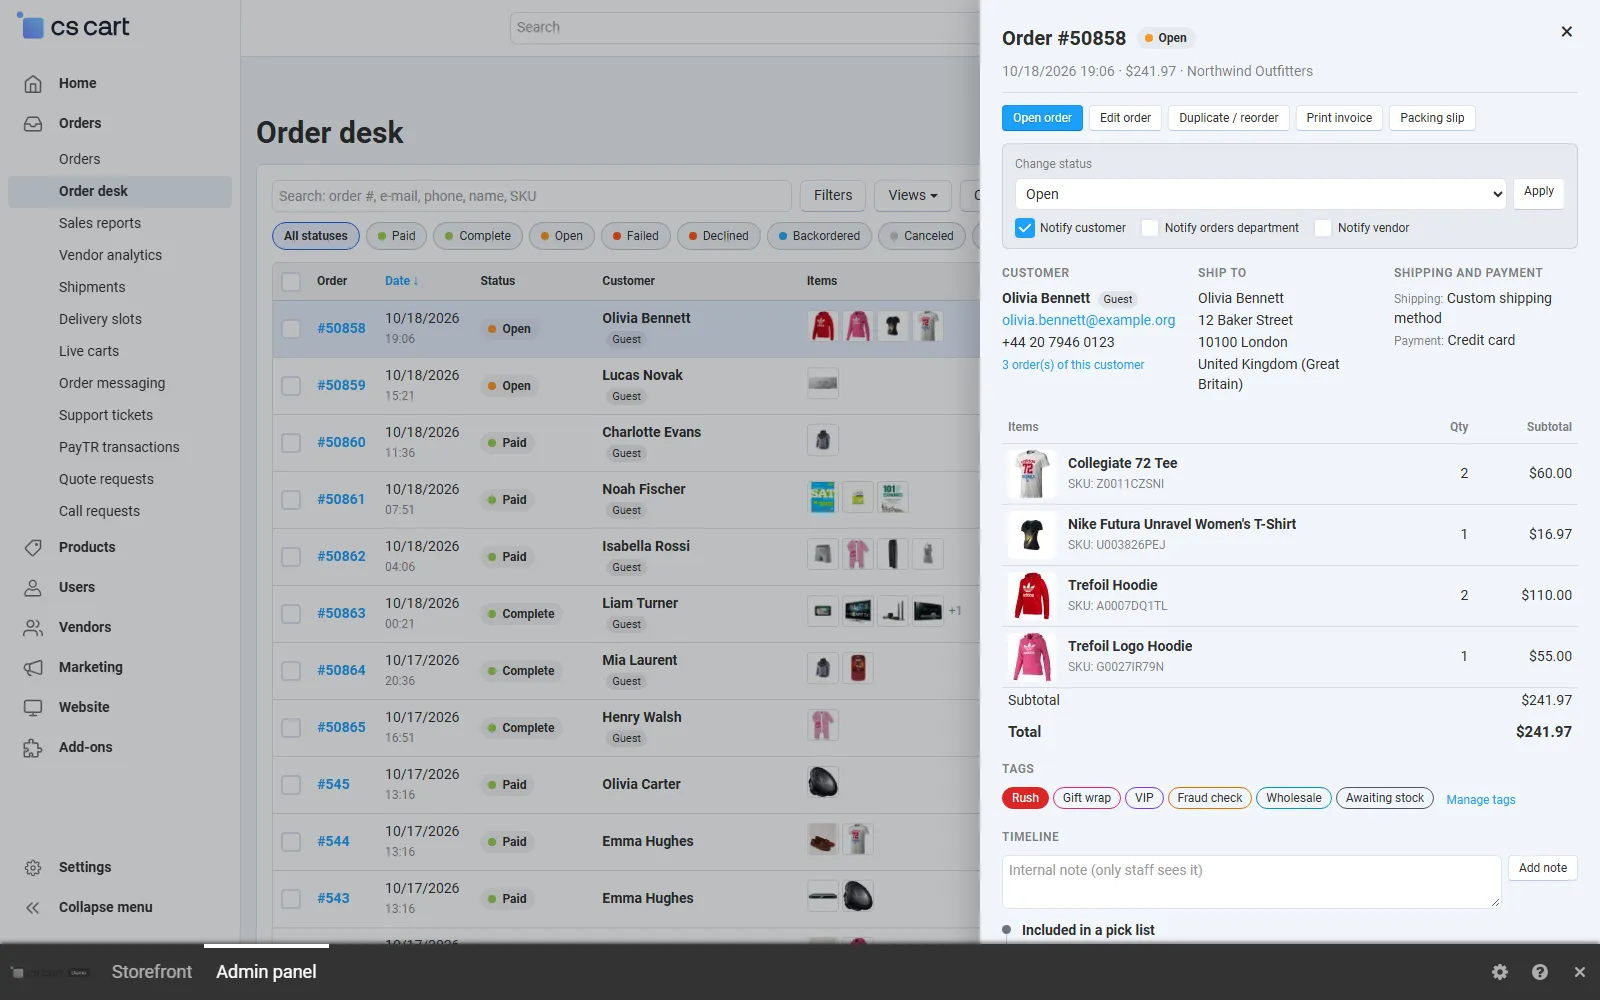
Task: Click the Settings gear icon in sidebar
Action: 33,867
